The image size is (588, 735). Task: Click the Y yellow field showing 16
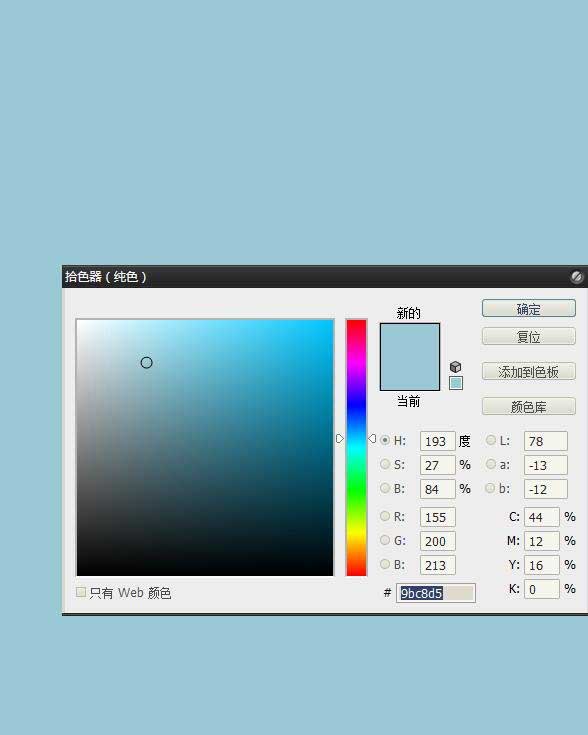point(542,565)
